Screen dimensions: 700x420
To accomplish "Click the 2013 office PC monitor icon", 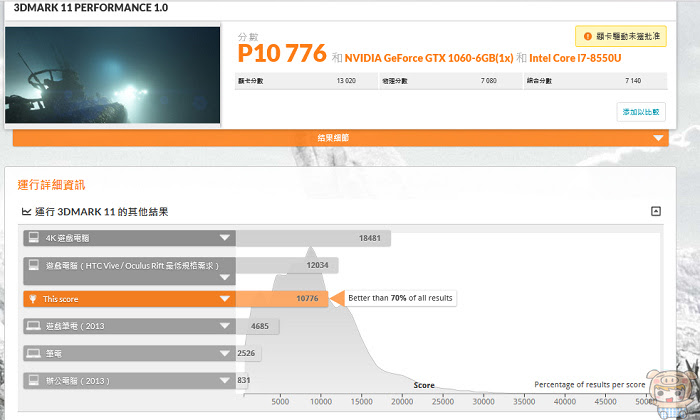I will 33,380.
